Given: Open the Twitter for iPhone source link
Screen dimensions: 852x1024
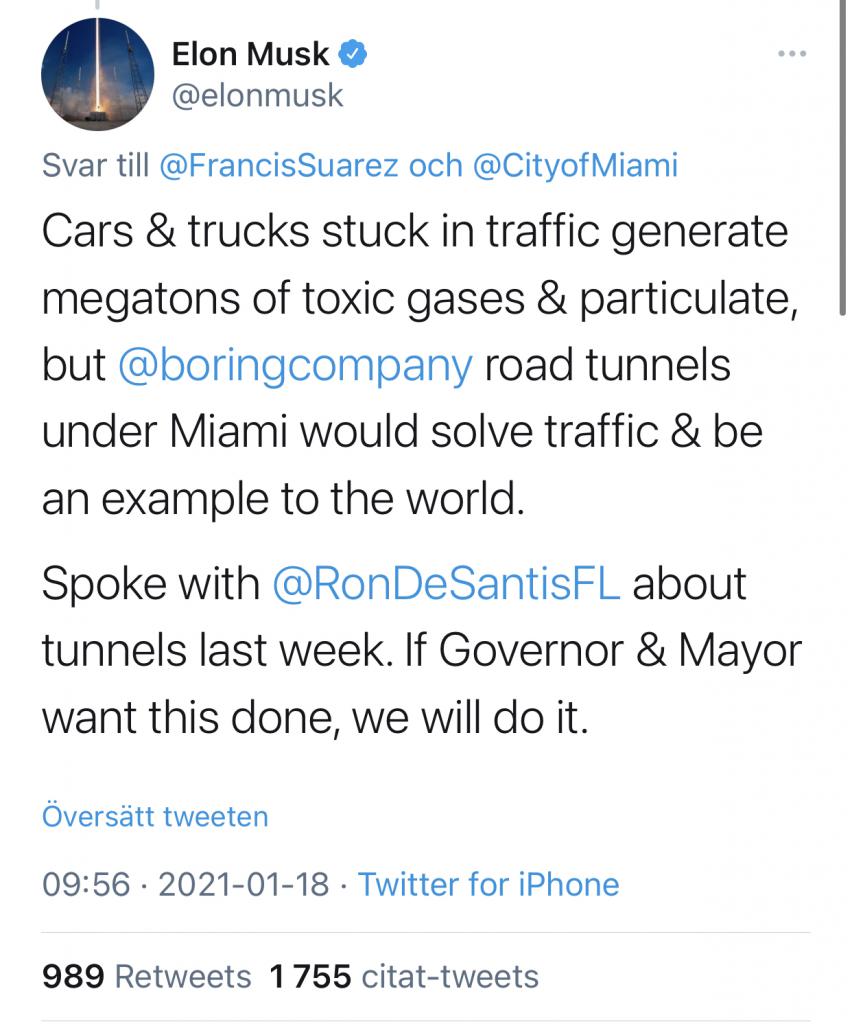Looking at the screenshot, I should point(488,885).
